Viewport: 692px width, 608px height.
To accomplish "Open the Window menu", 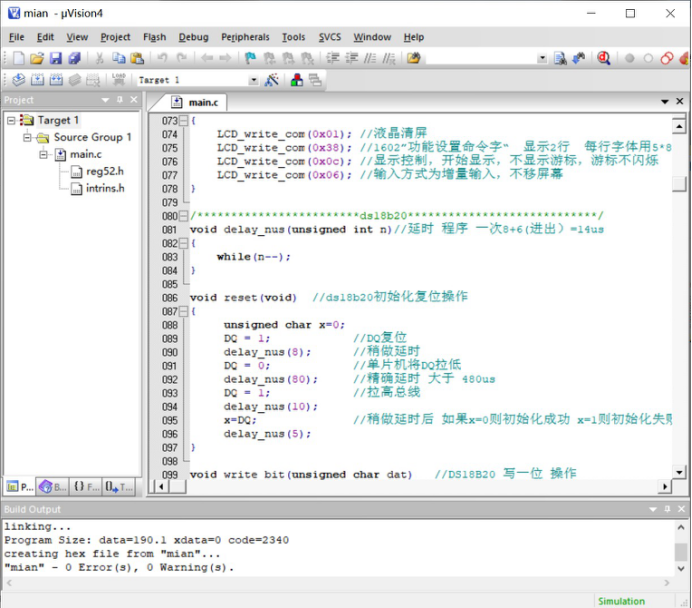I will click(372, 37).
